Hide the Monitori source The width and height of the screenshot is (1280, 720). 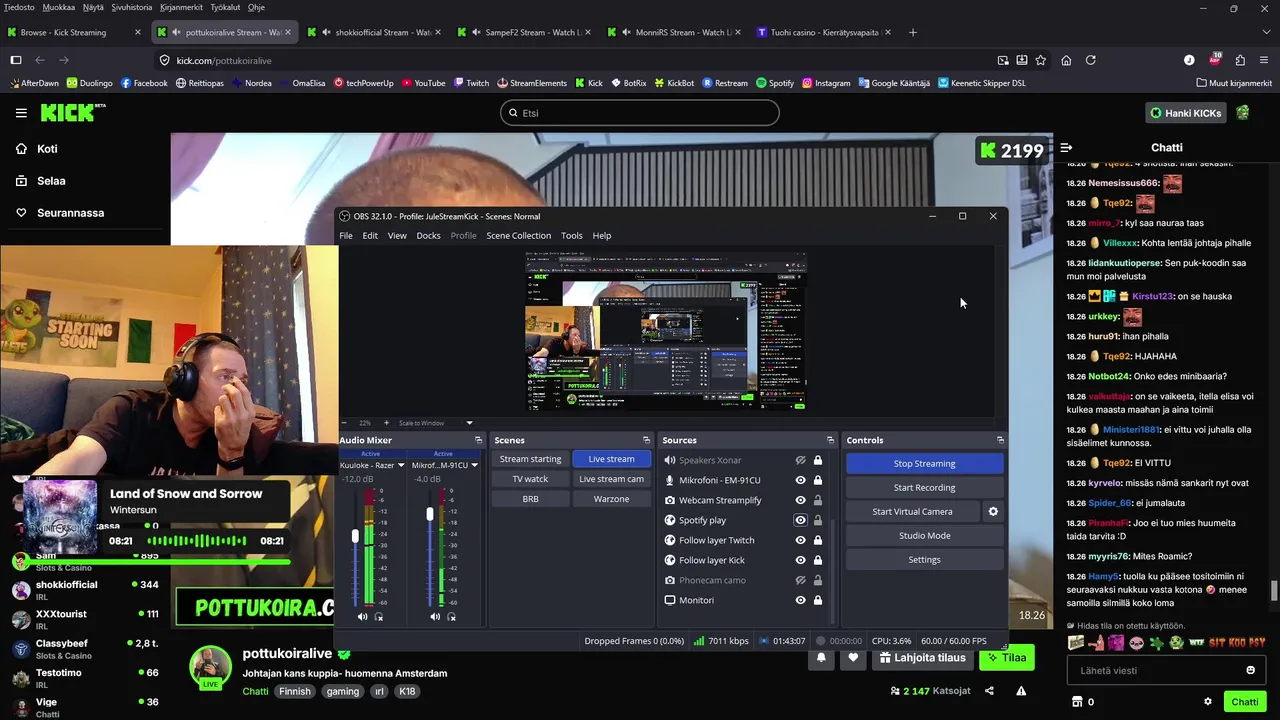tap(800, 600)
